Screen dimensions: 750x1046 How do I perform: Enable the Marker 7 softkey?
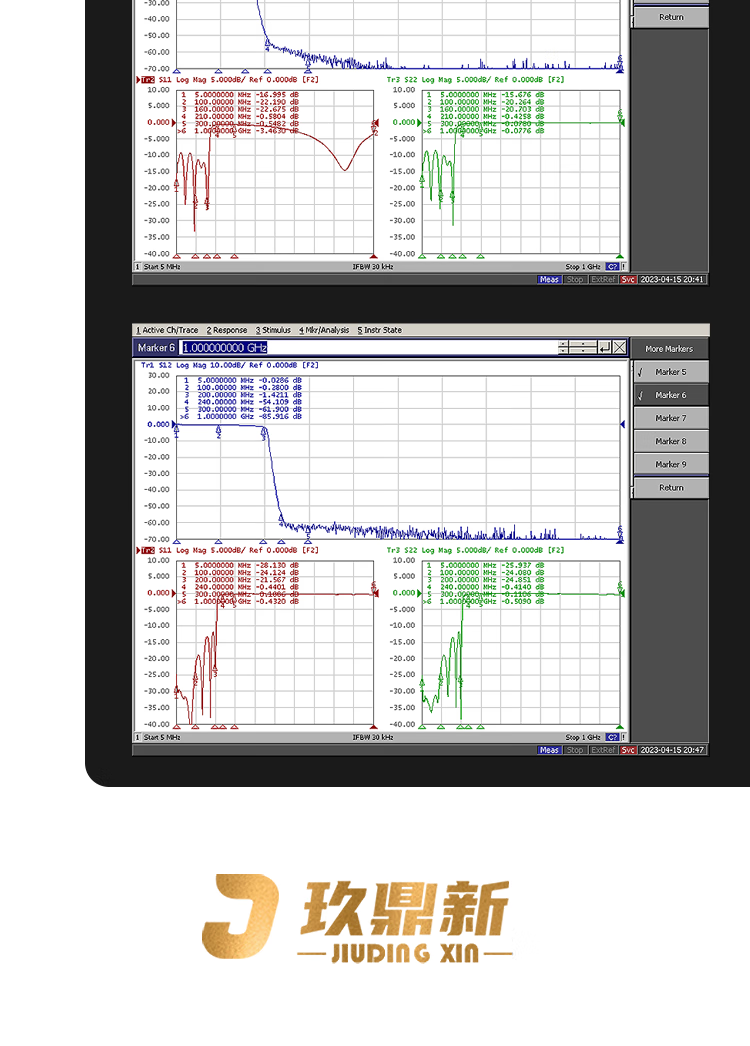(x=670, y=418)
